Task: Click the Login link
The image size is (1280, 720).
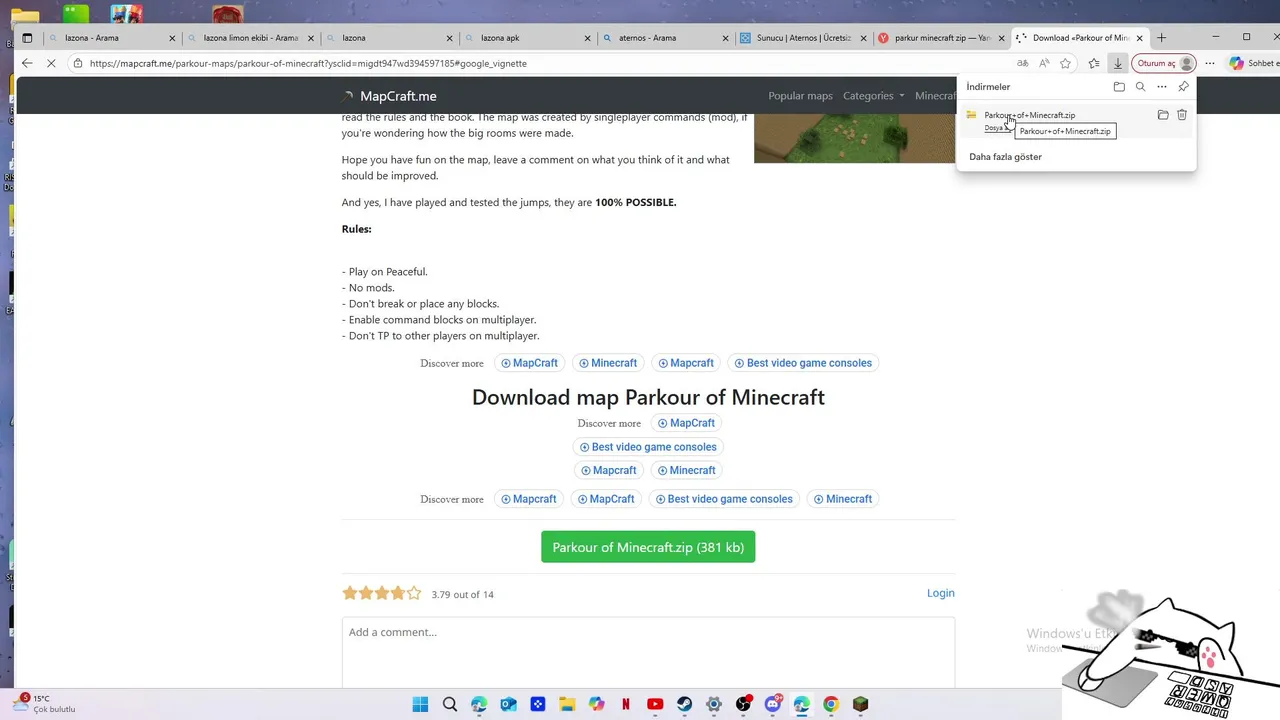Action: tap(940, 593)
